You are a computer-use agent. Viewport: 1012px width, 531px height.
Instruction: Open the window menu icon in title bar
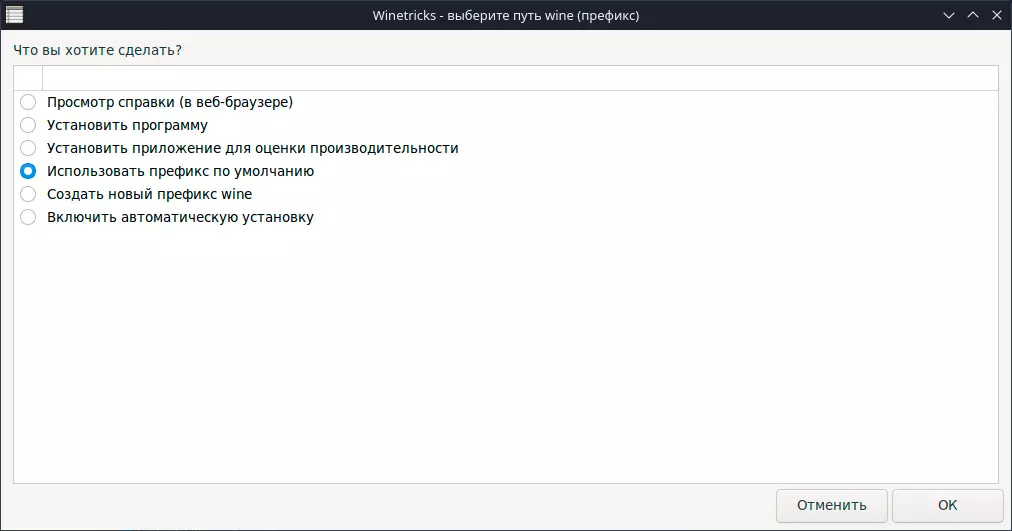pyautogui.click(x=14, y=15)
